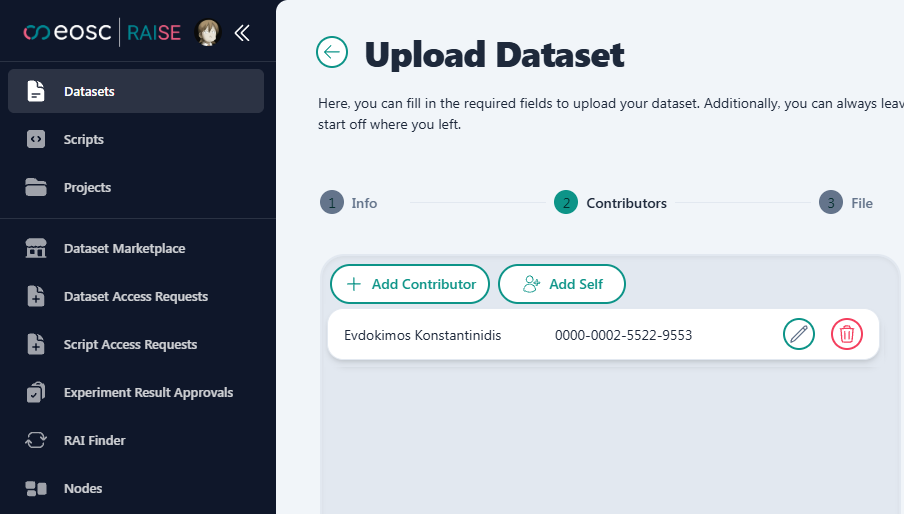Go back using the circled arrow
This screenshot has height=514, width=904.
332,52
